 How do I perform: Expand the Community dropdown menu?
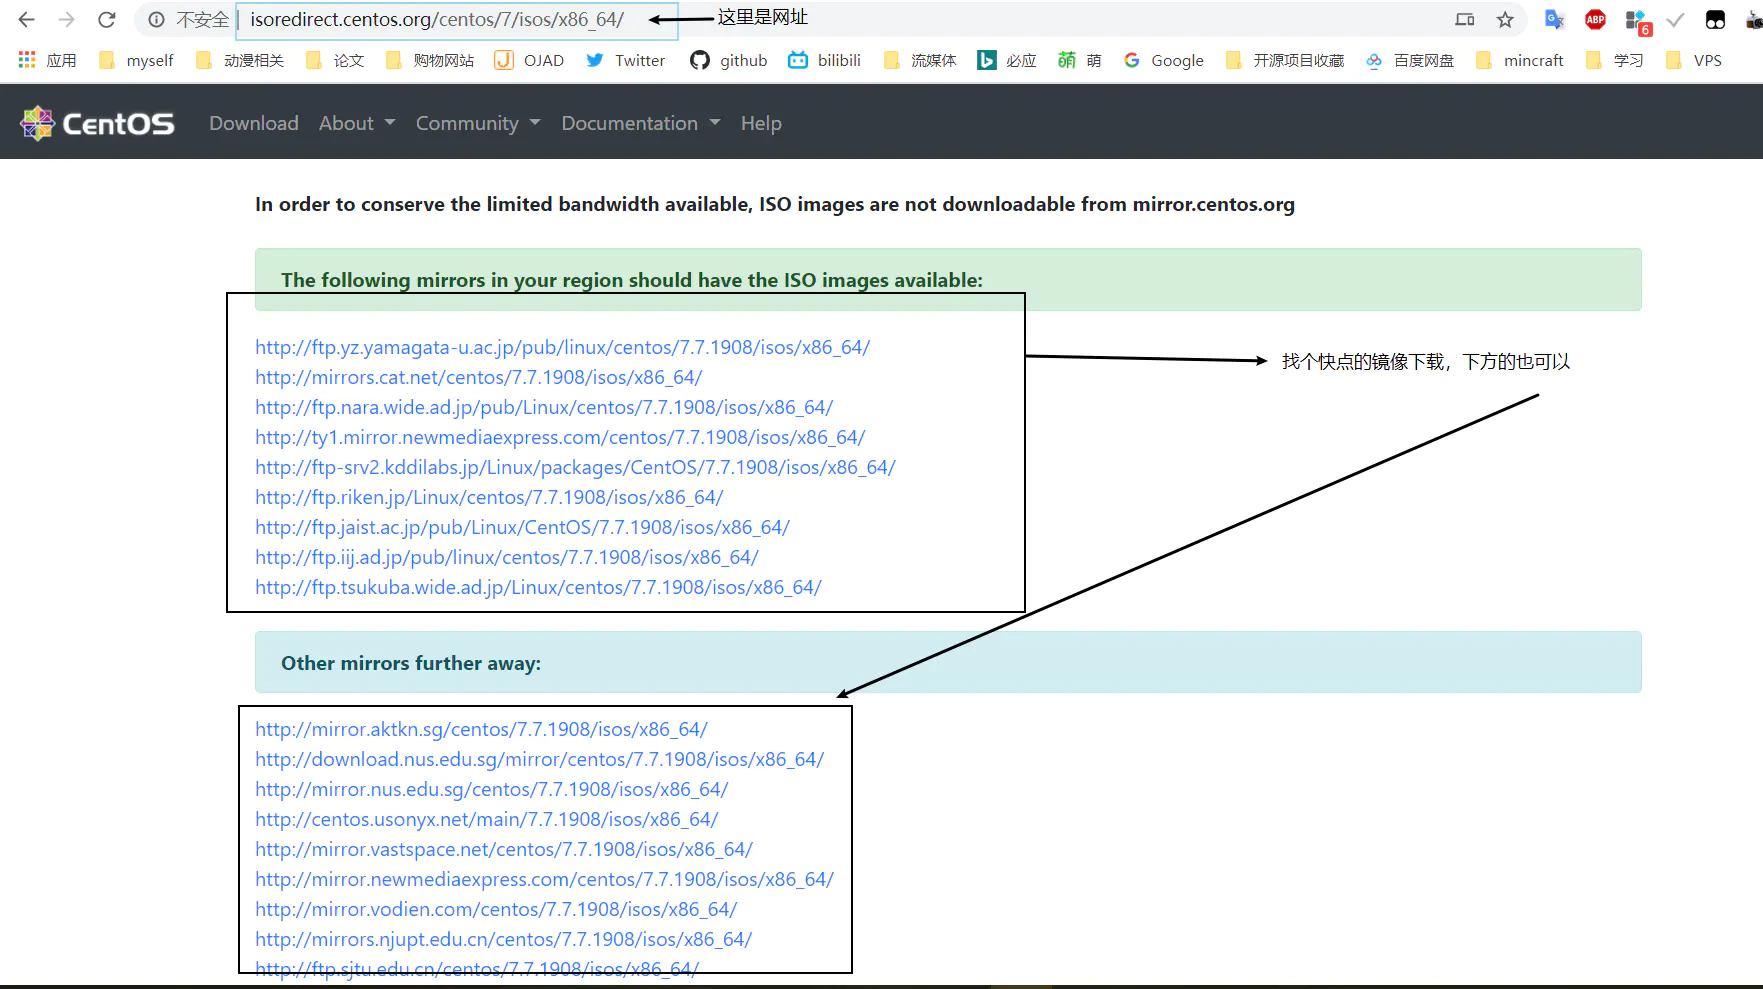pos(477,123)
